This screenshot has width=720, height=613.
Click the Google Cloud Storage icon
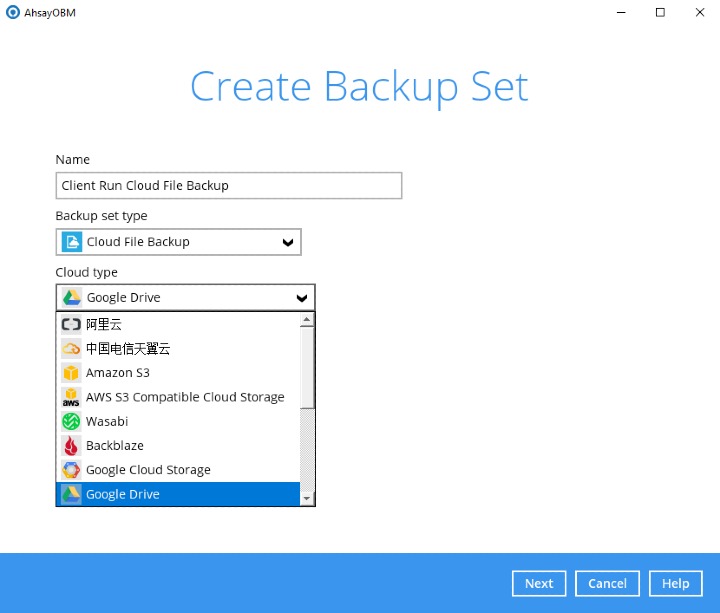pos(71,470)
